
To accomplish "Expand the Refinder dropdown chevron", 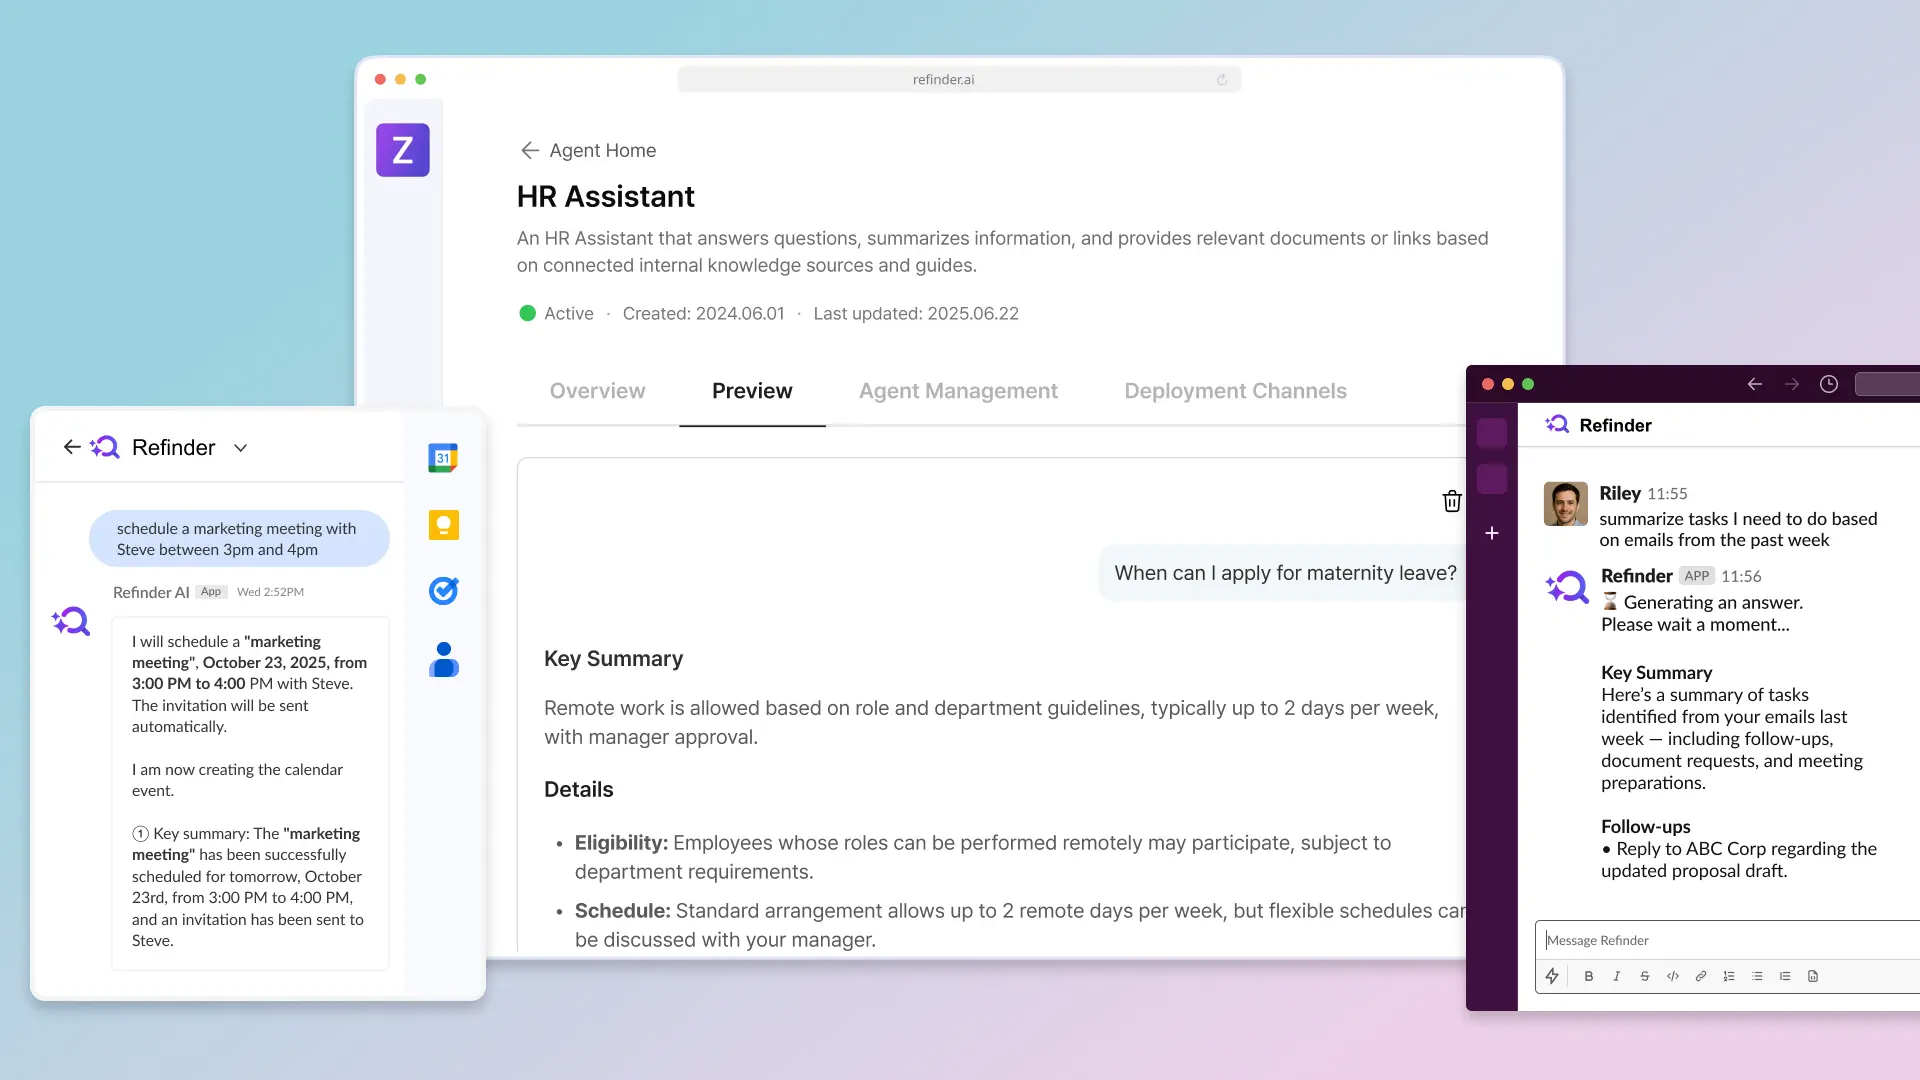I will (x=240, y=448).
